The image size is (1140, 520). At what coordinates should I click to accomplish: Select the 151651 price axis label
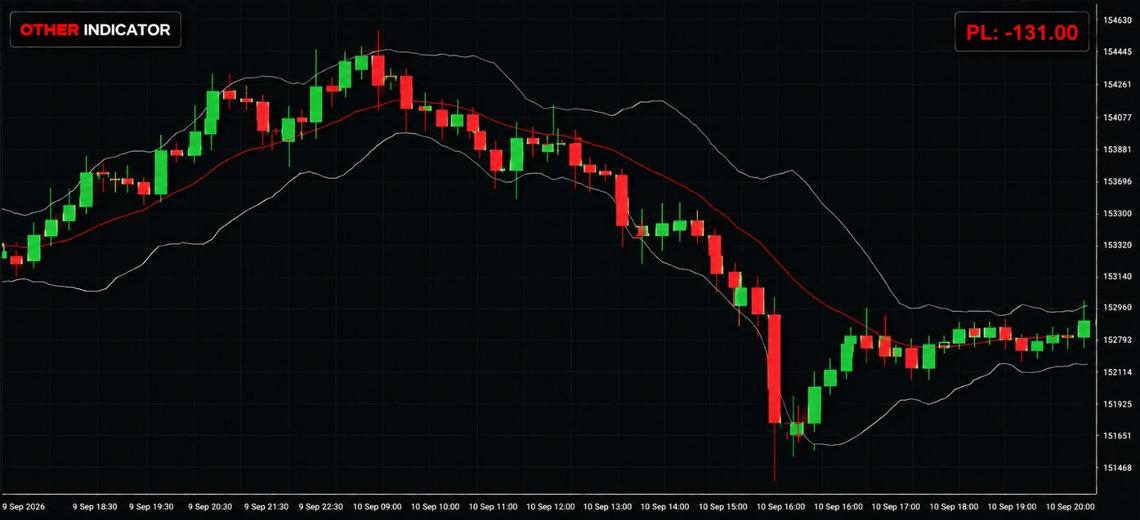point(1118,436)
